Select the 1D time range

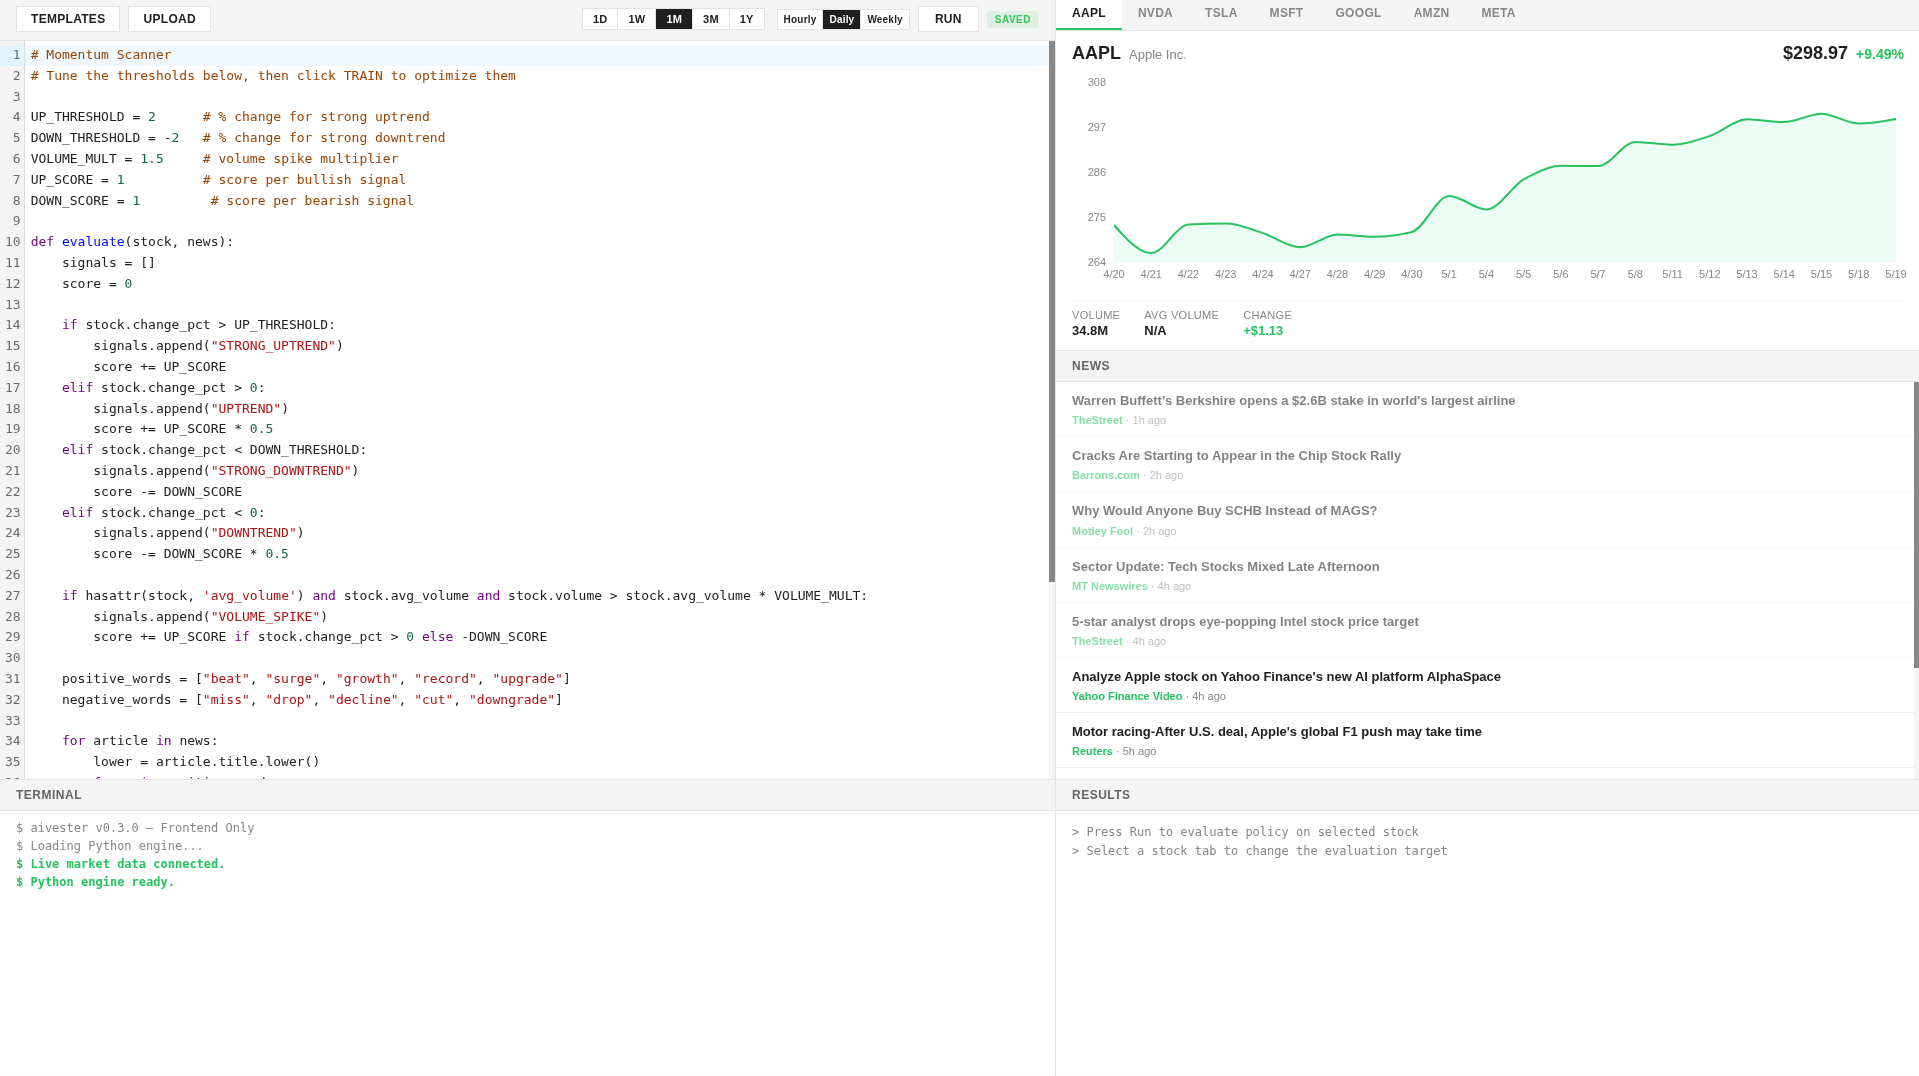pyautogui.click(x=600, y=19)
